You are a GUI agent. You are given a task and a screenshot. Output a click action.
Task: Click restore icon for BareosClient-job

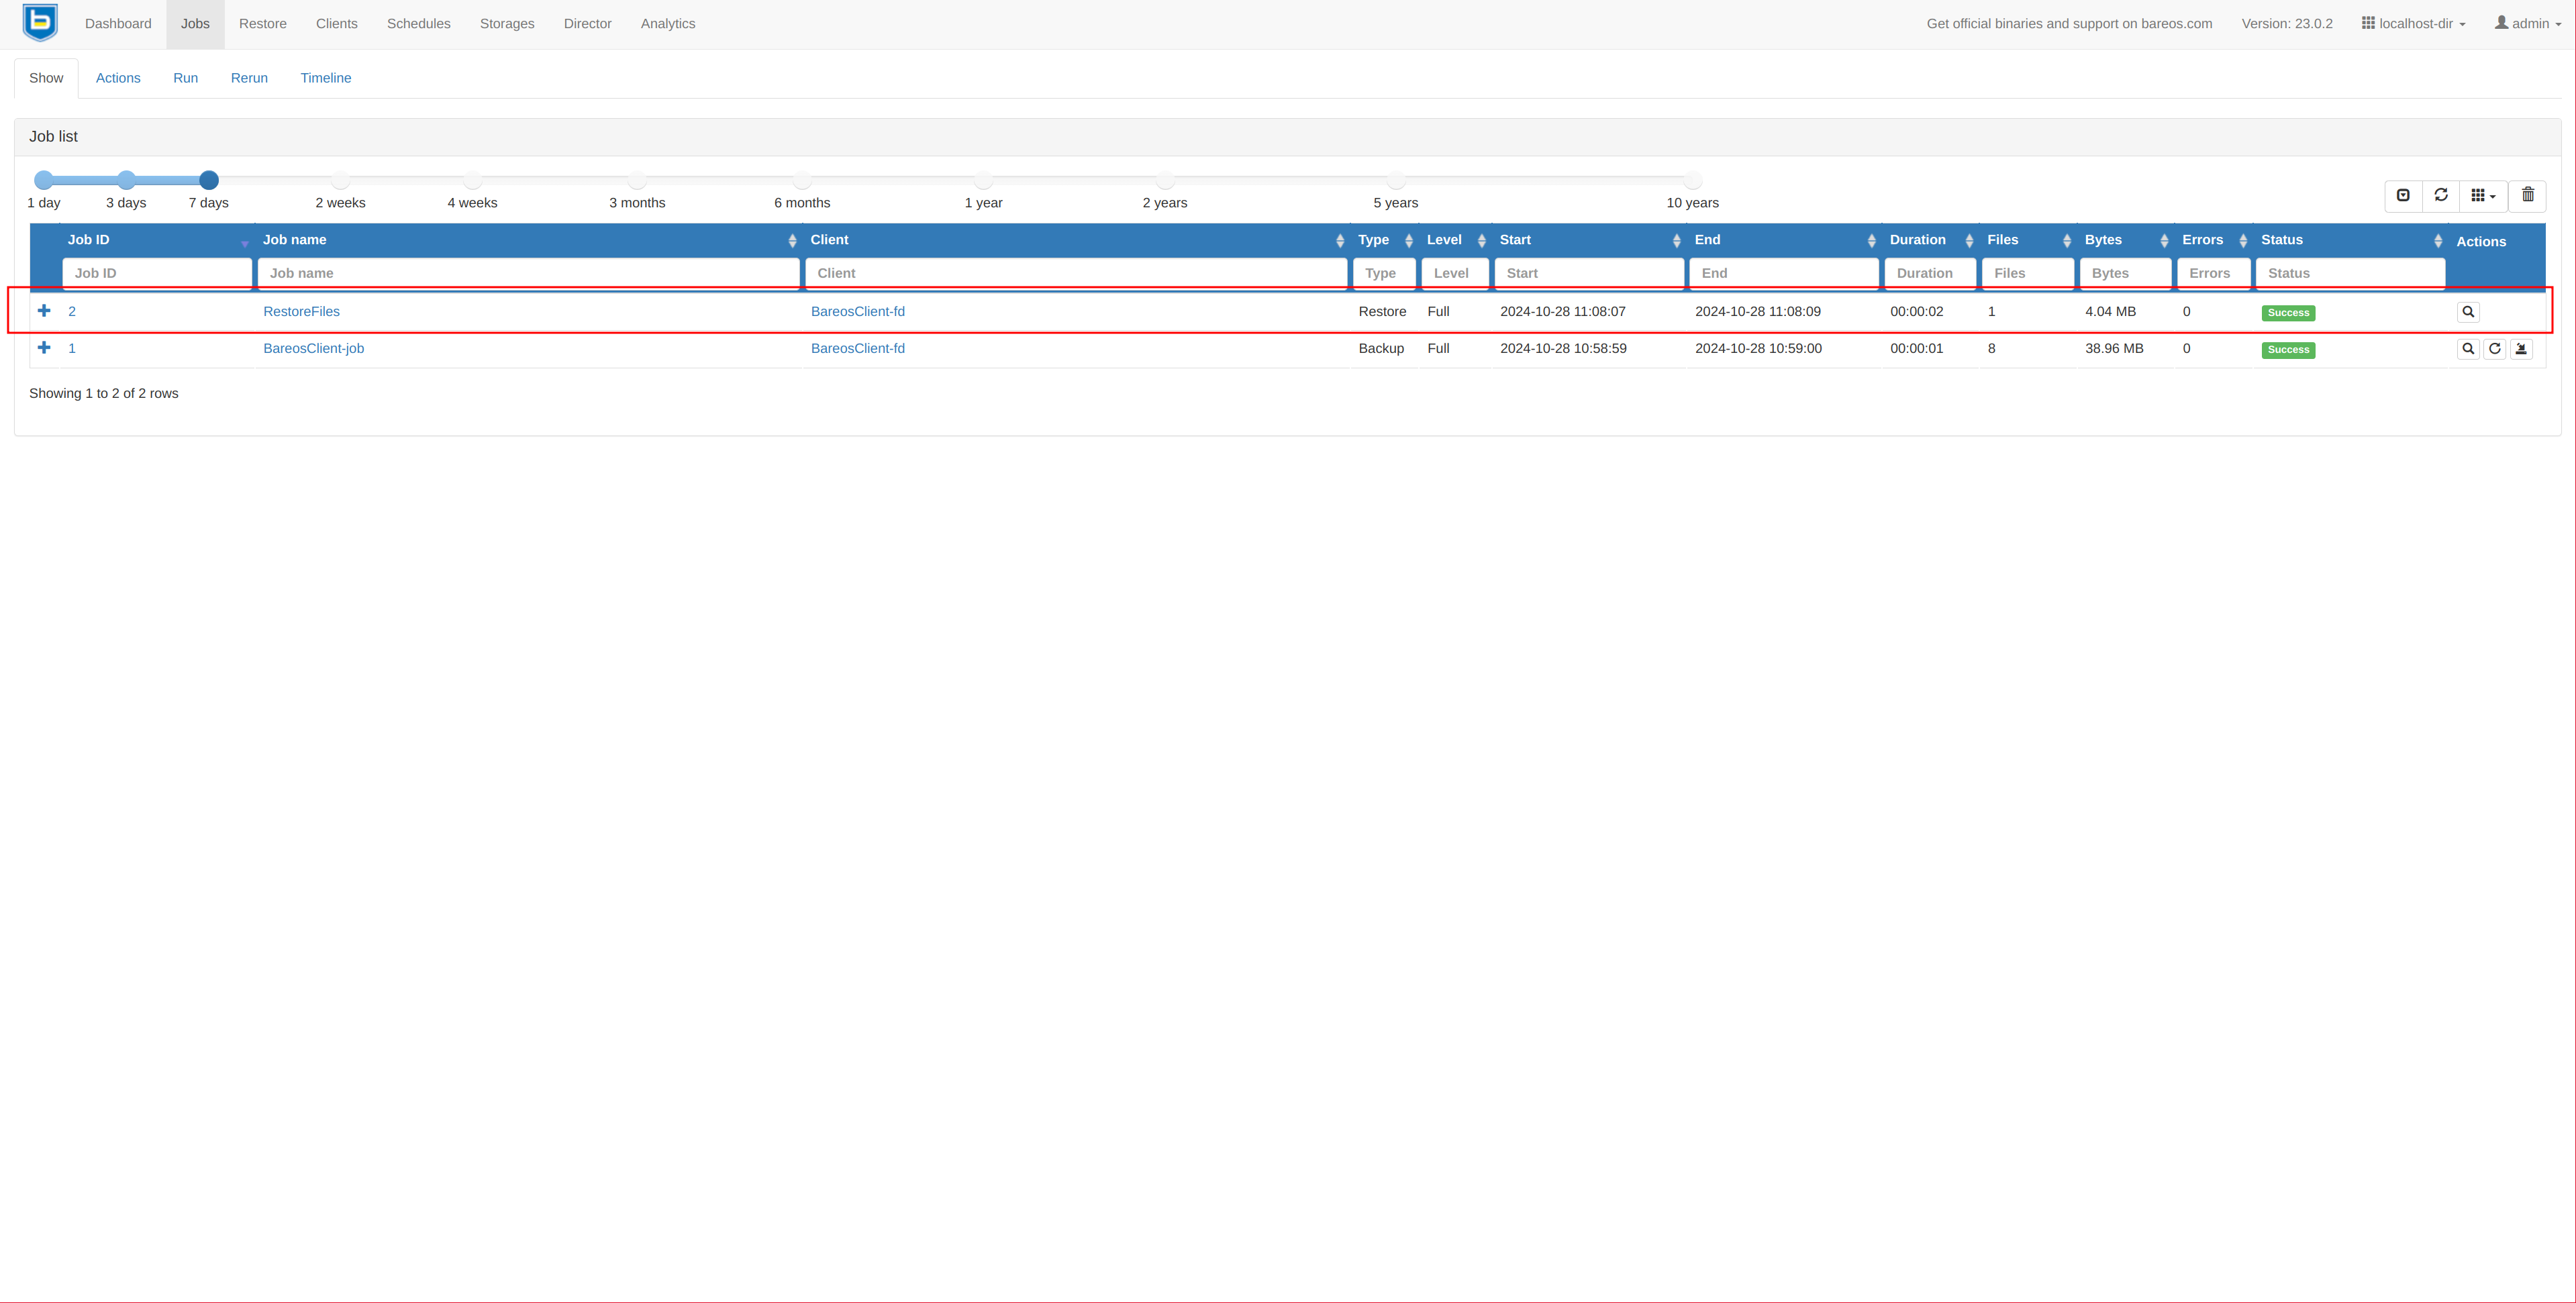(2521, 349)
